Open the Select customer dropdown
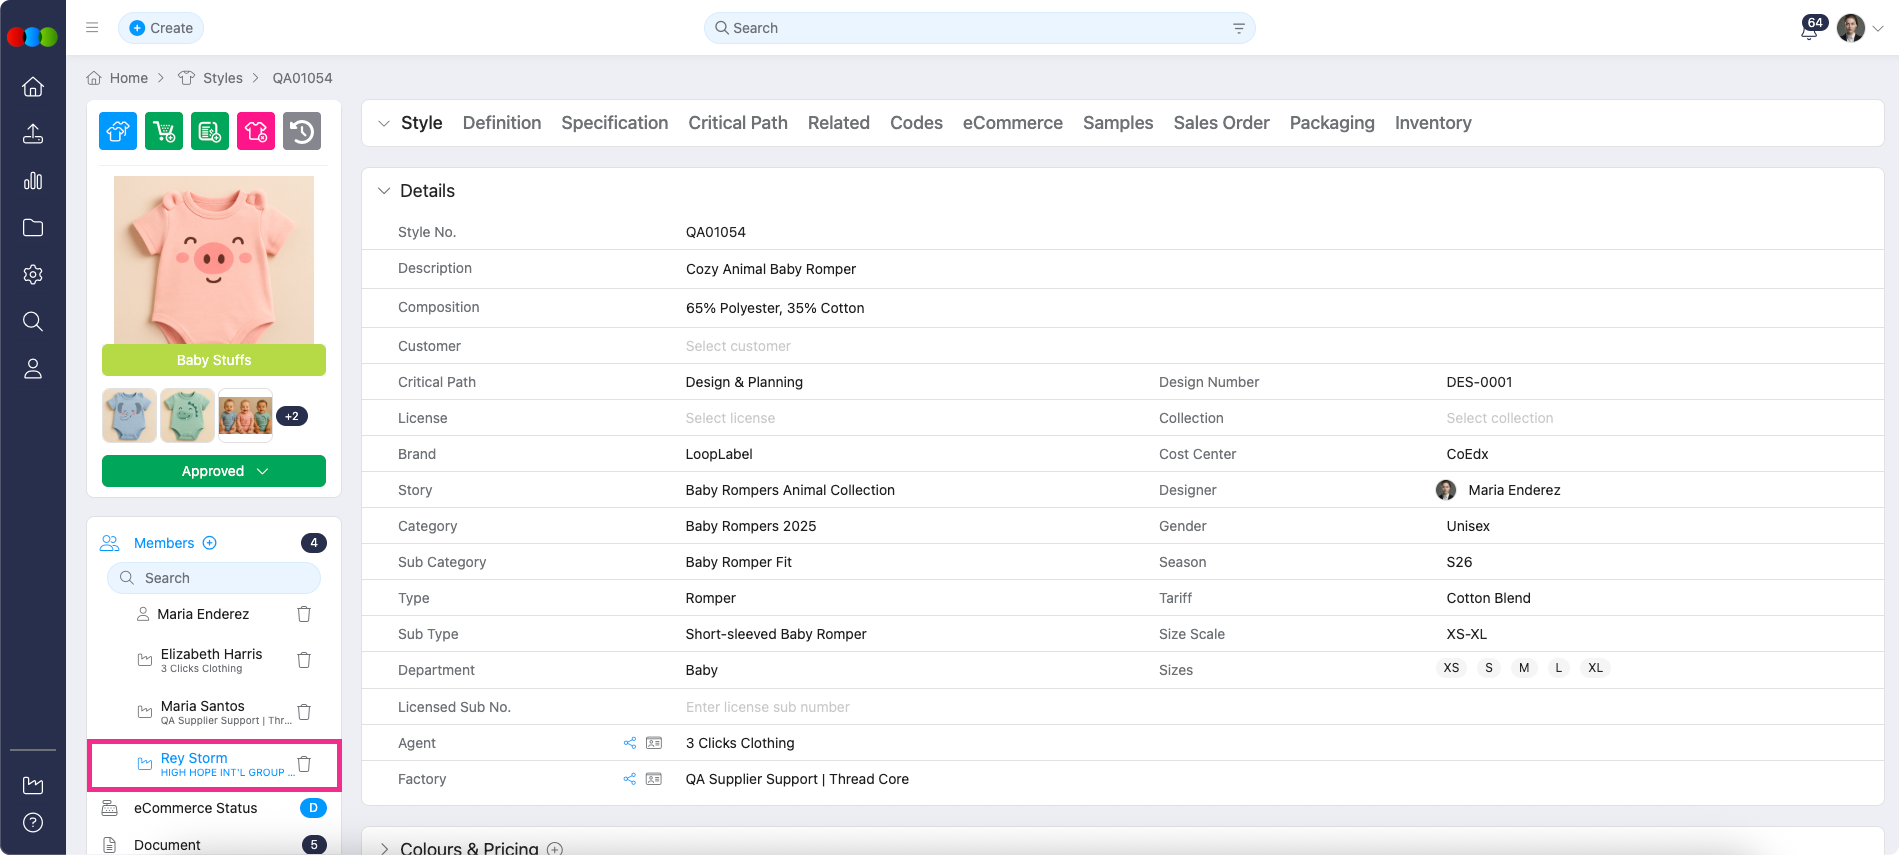Viewport: 1899px width, 855px height. 738,346
